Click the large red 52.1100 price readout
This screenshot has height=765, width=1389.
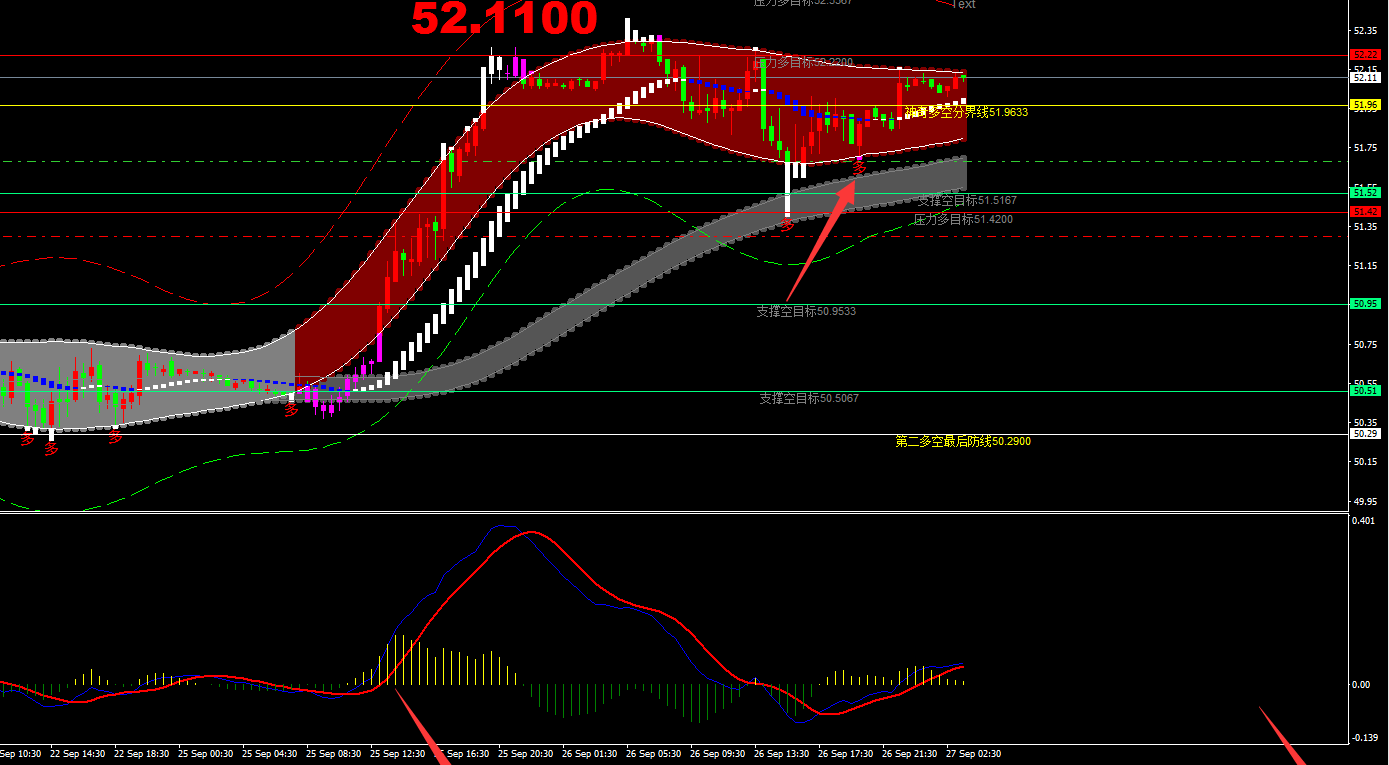504,19
